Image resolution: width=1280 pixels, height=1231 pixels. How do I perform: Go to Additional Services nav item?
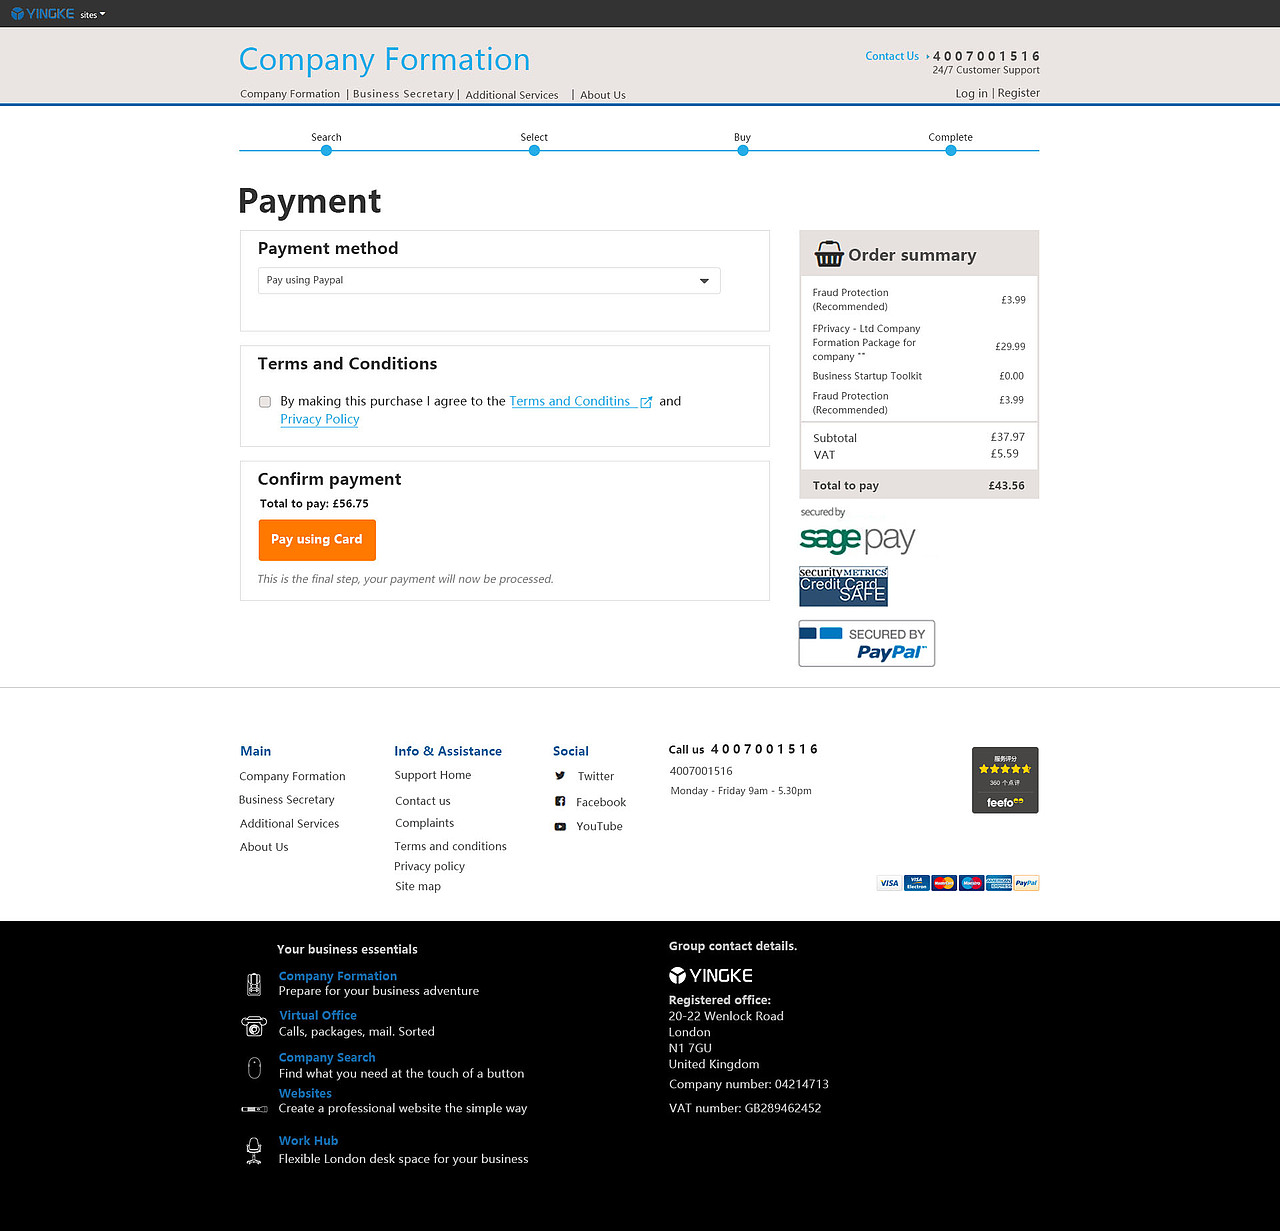click(512, 95)
